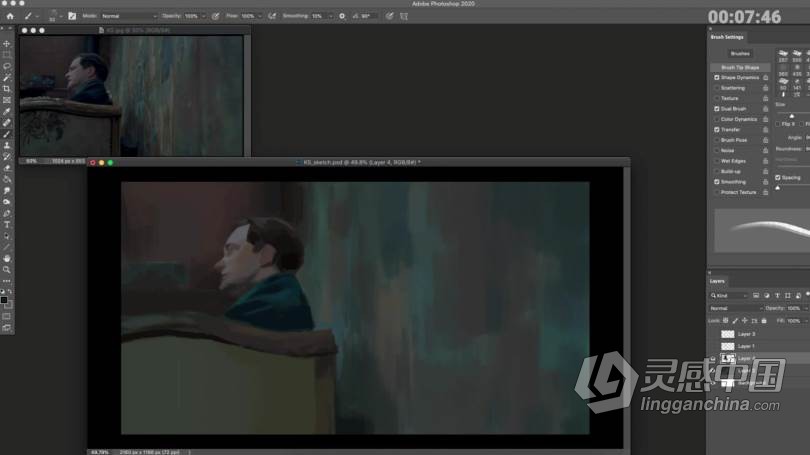This screenshot has height=455, width=810.
Task: Lock all layer attributes padlock icon
Action: pos(764,321)
